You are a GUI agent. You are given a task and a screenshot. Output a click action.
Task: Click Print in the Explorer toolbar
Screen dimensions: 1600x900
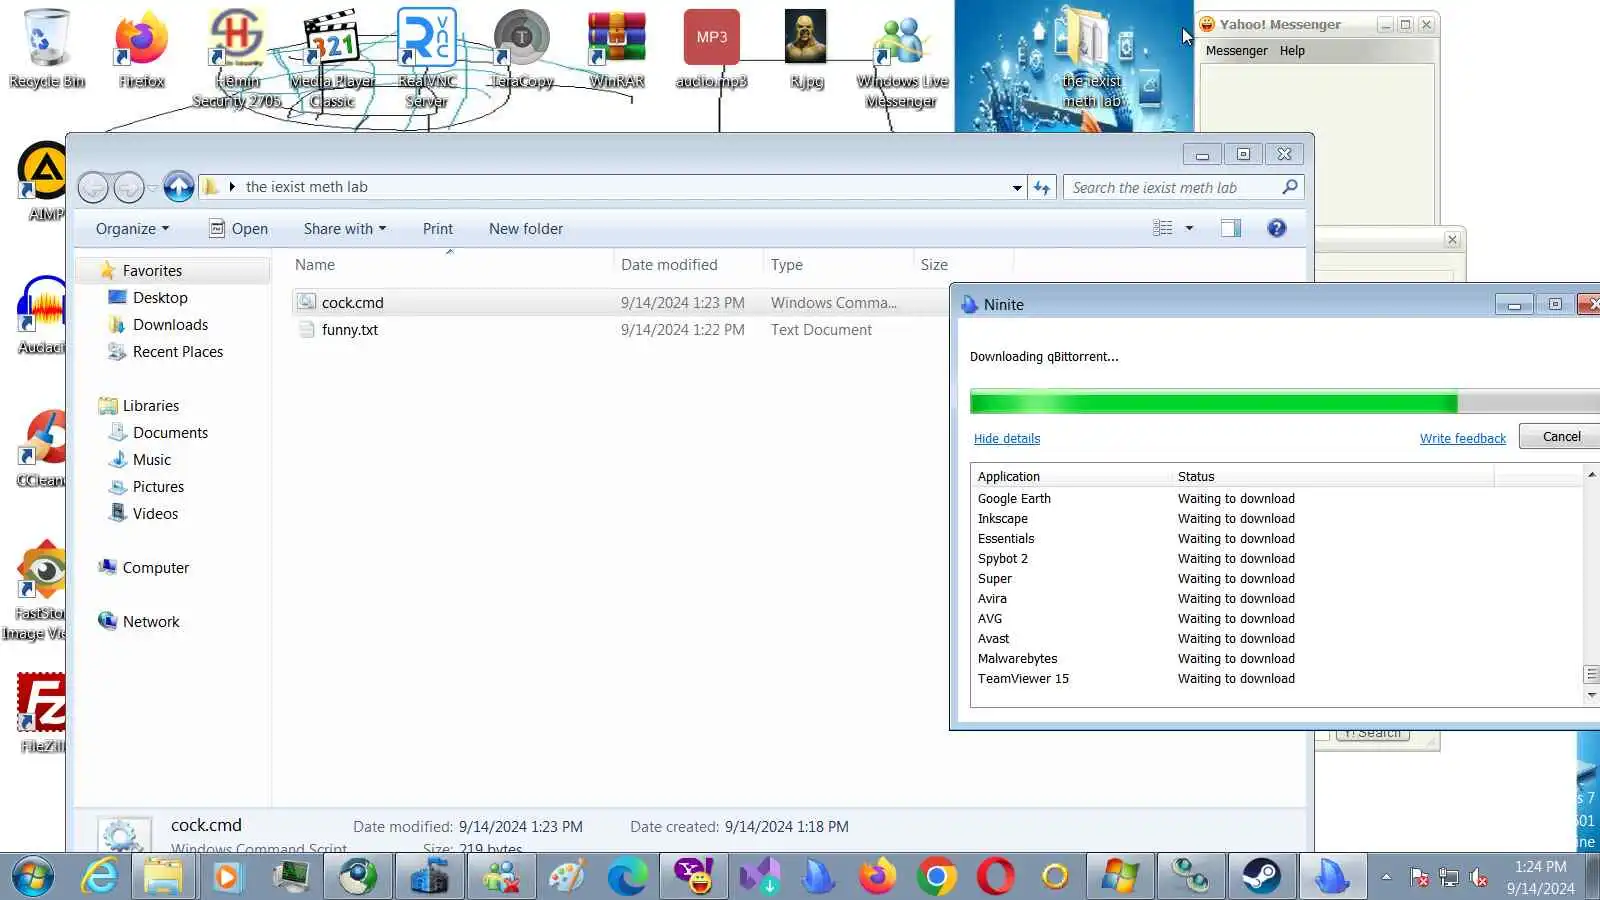click(438, 228)
